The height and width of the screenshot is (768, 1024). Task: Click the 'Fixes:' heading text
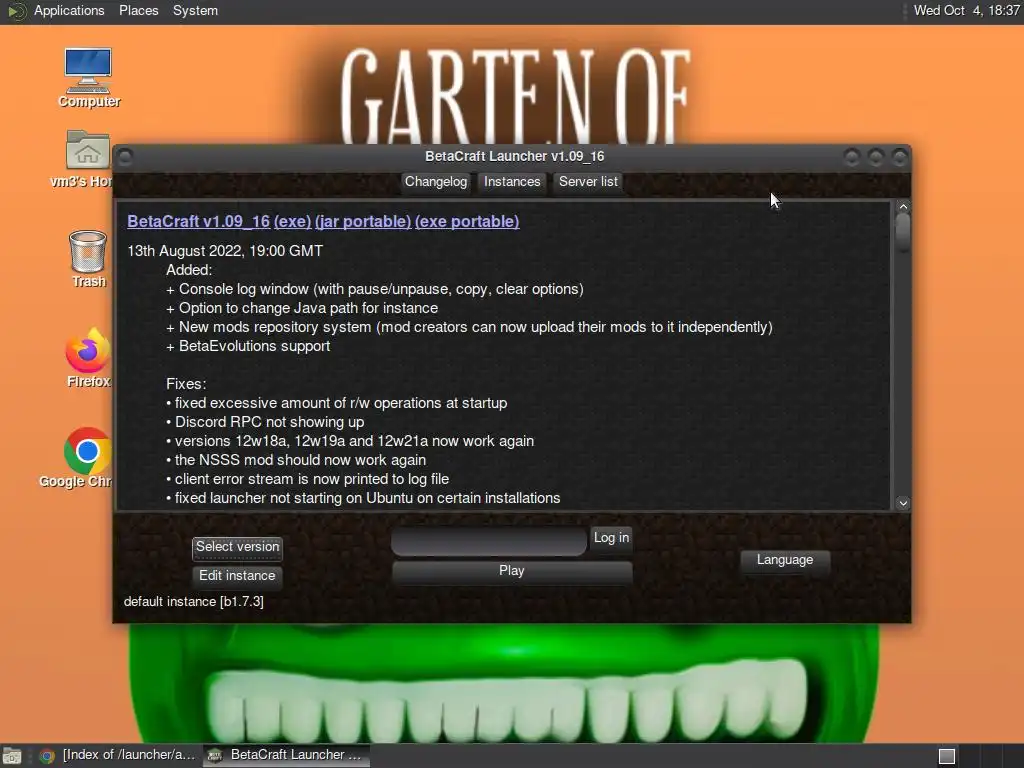tap(186, 385)
